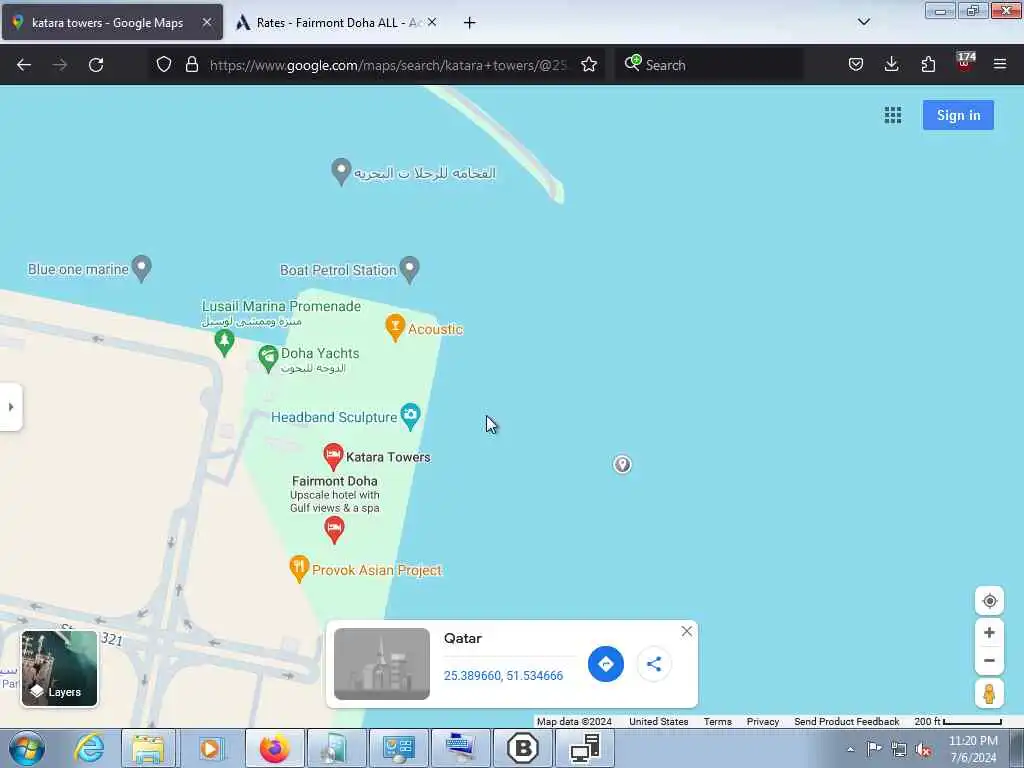Screen dimensions: 1024x768
Task: Launch Internet Explorer from the taskbar
Action: click(x=89, y=748)
